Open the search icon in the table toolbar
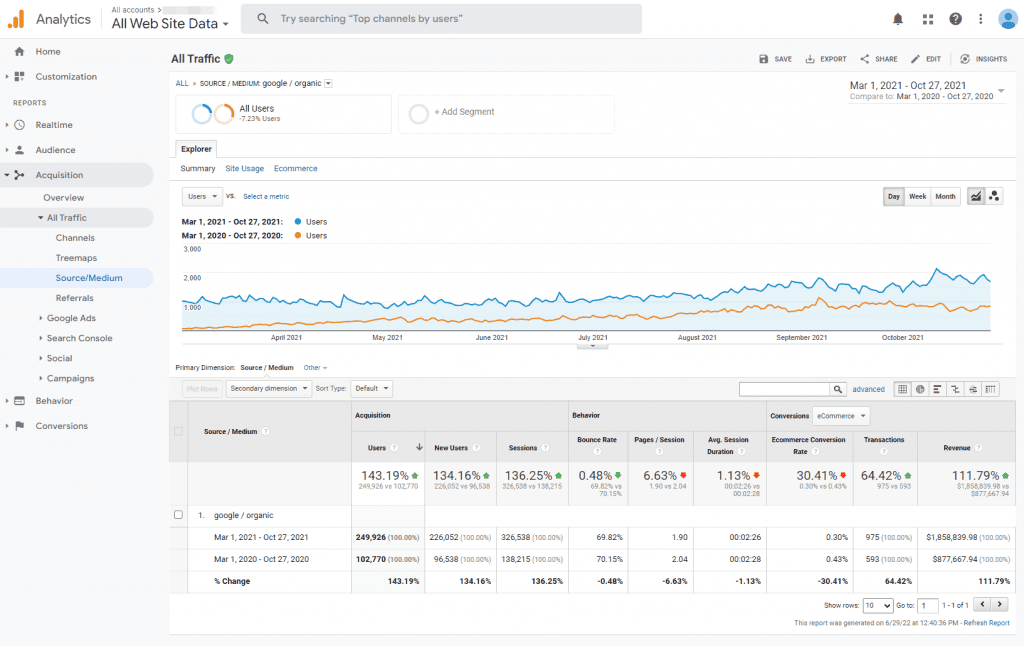The image size is (1024, 646). tap(838, 388)
